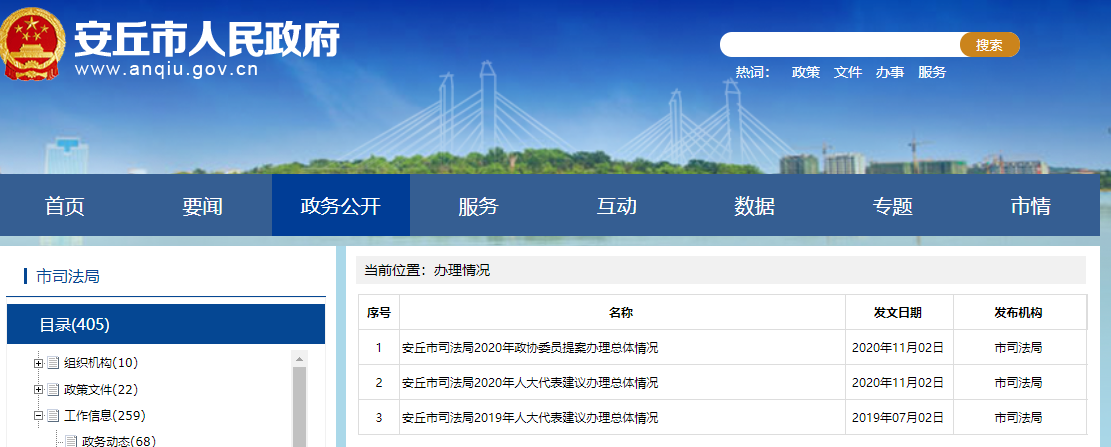
Task: Click the 发布机构 column header
Action: (x=1018, y=312)
